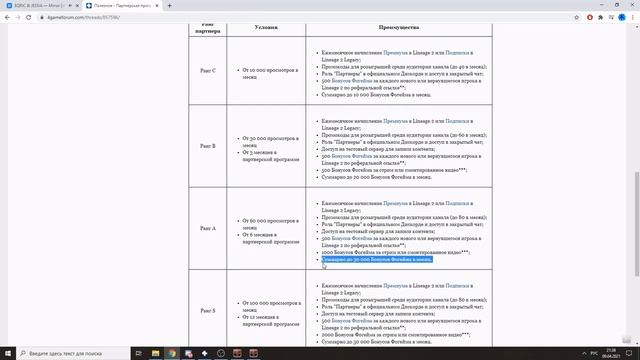640x360 pixels.
Task: Click the Подписки link in the Ранг B row
Action: [x=457, y=121]
